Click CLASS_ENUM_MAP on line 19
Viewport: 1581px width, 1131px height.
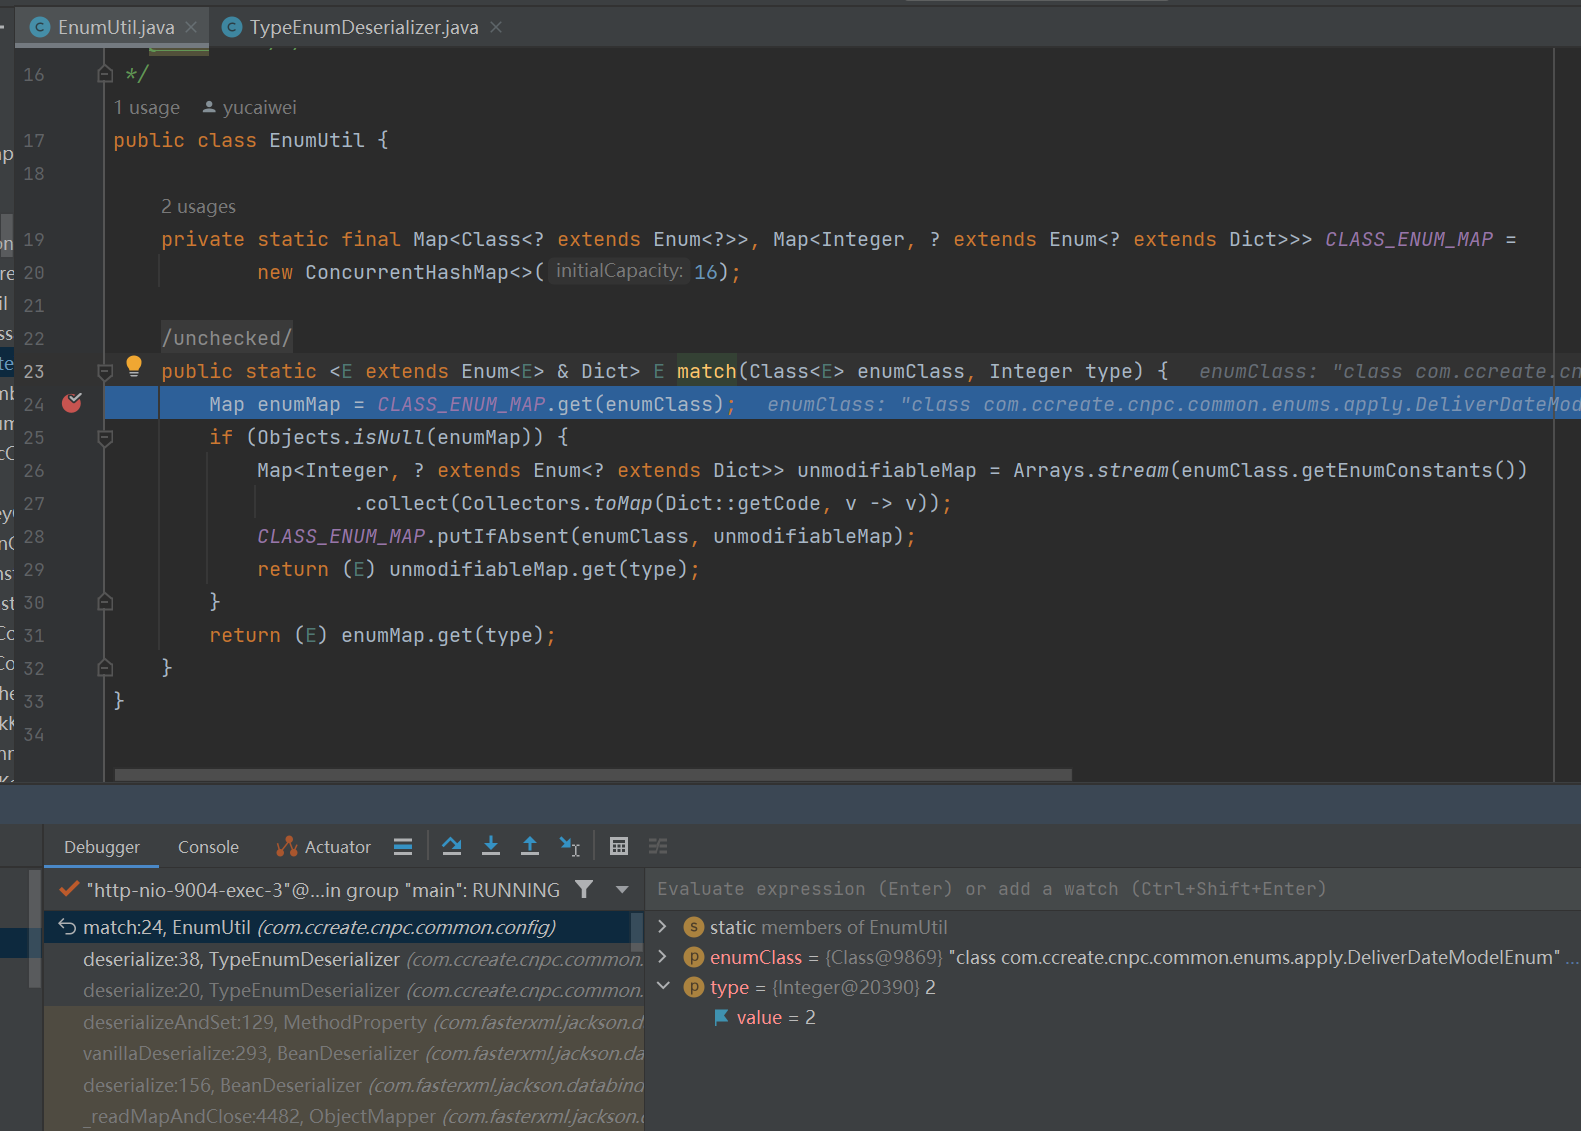tap(1409, 239)
